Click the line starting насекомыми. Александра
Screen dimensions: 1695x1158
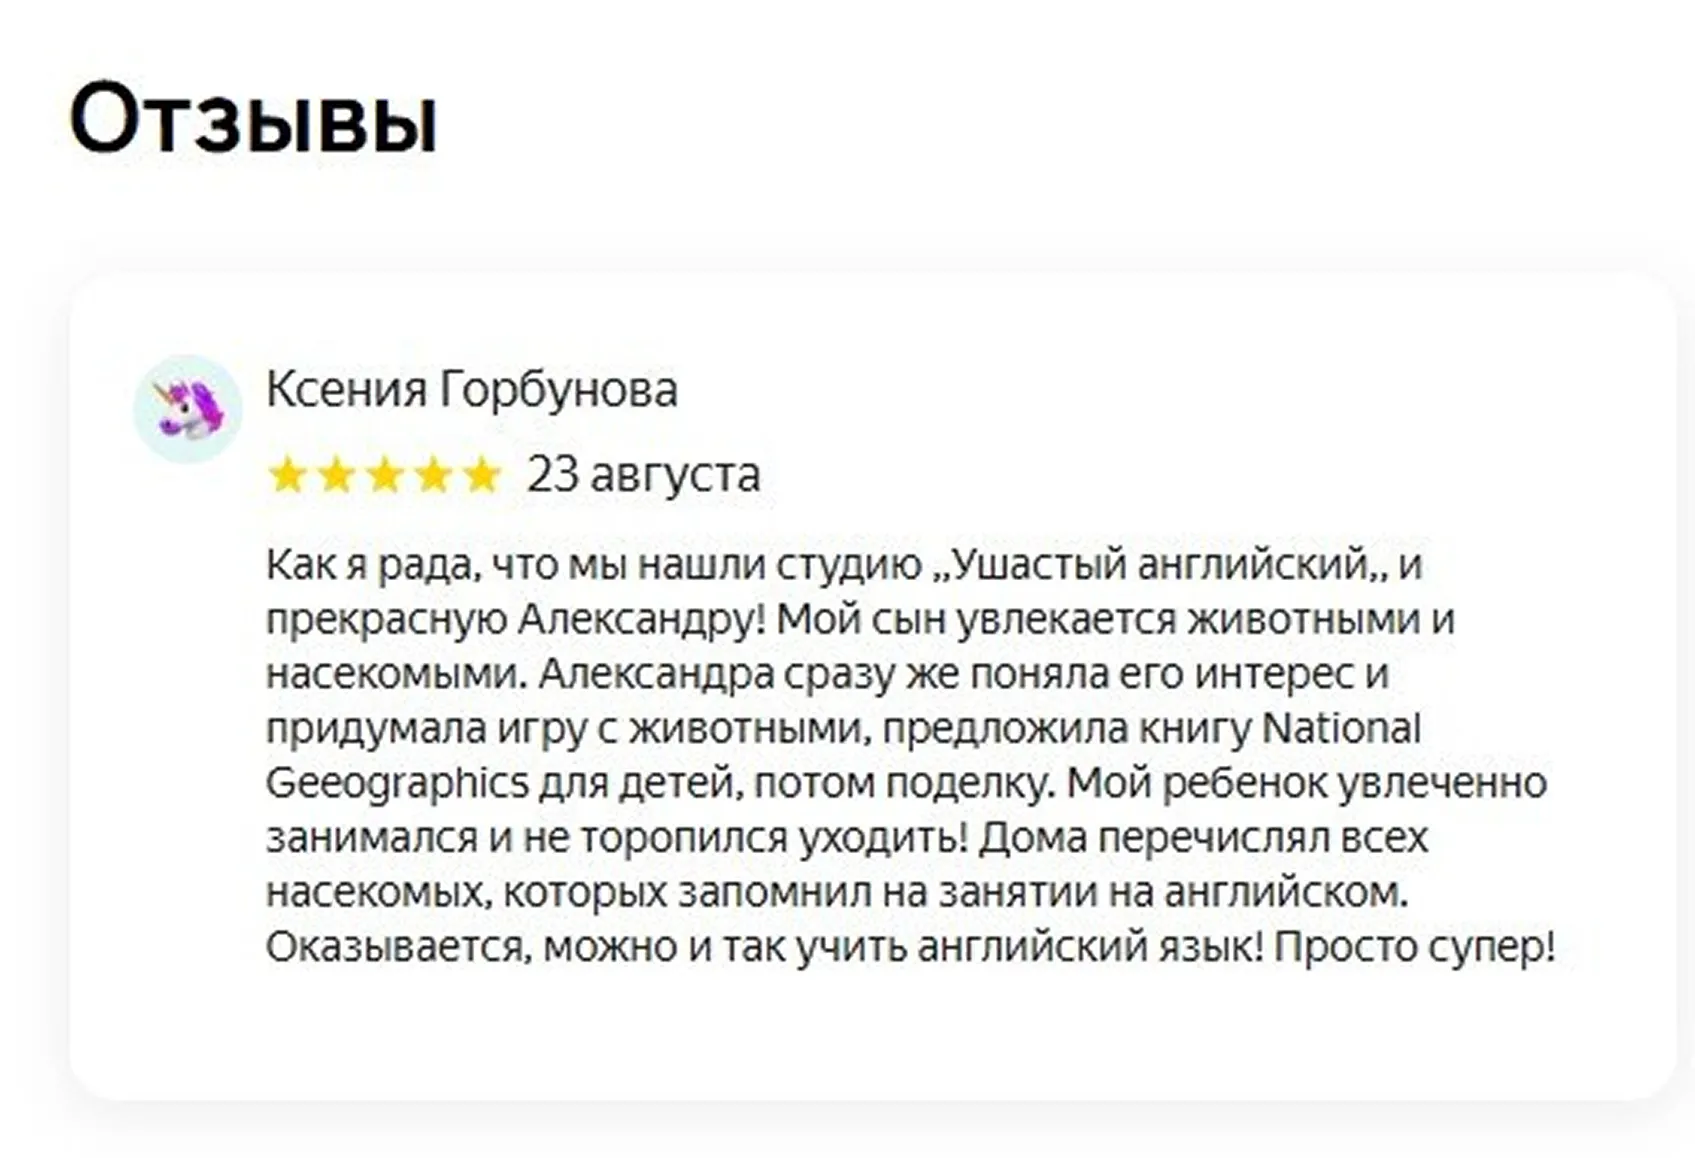click(x=827, y=674)
